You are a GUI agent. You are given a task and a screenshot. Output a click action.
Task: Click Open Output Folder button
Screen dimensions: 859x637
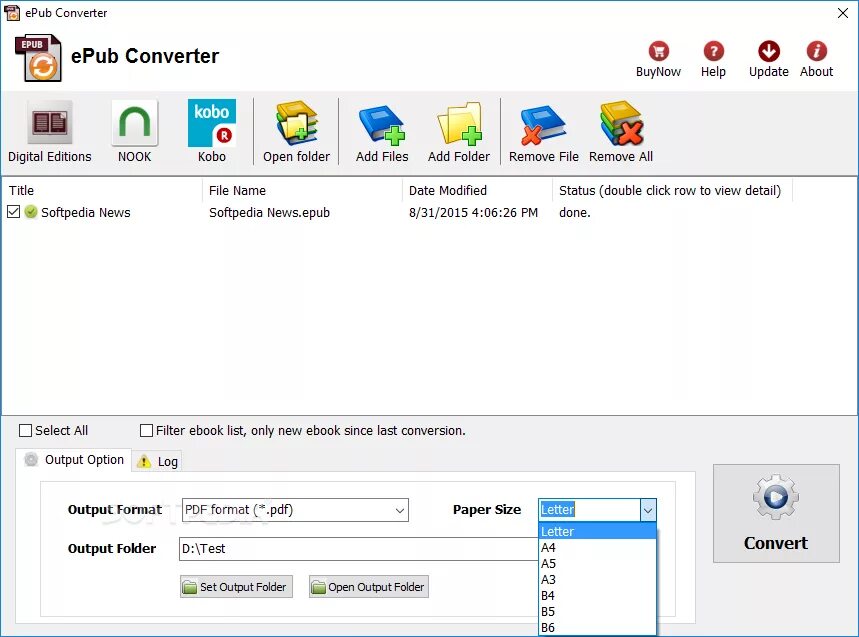[x=369, y=587]
